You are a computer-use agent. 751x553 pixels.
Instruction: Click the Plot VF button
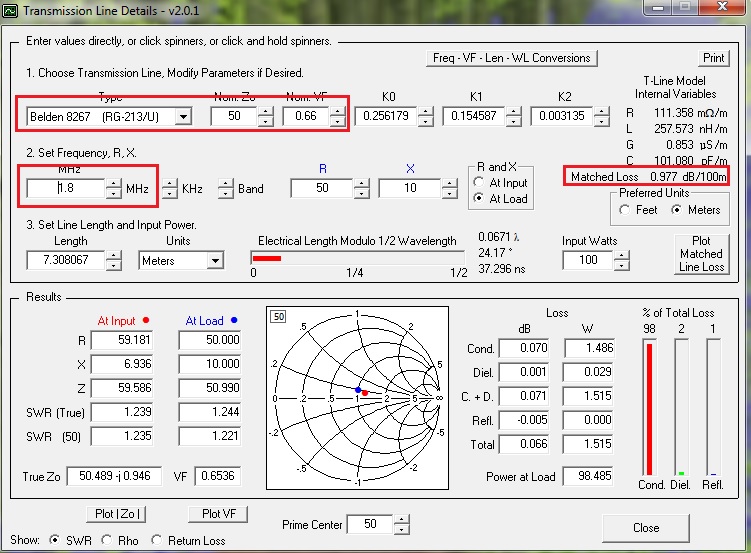pyautogui.click(x=218, y=514)
